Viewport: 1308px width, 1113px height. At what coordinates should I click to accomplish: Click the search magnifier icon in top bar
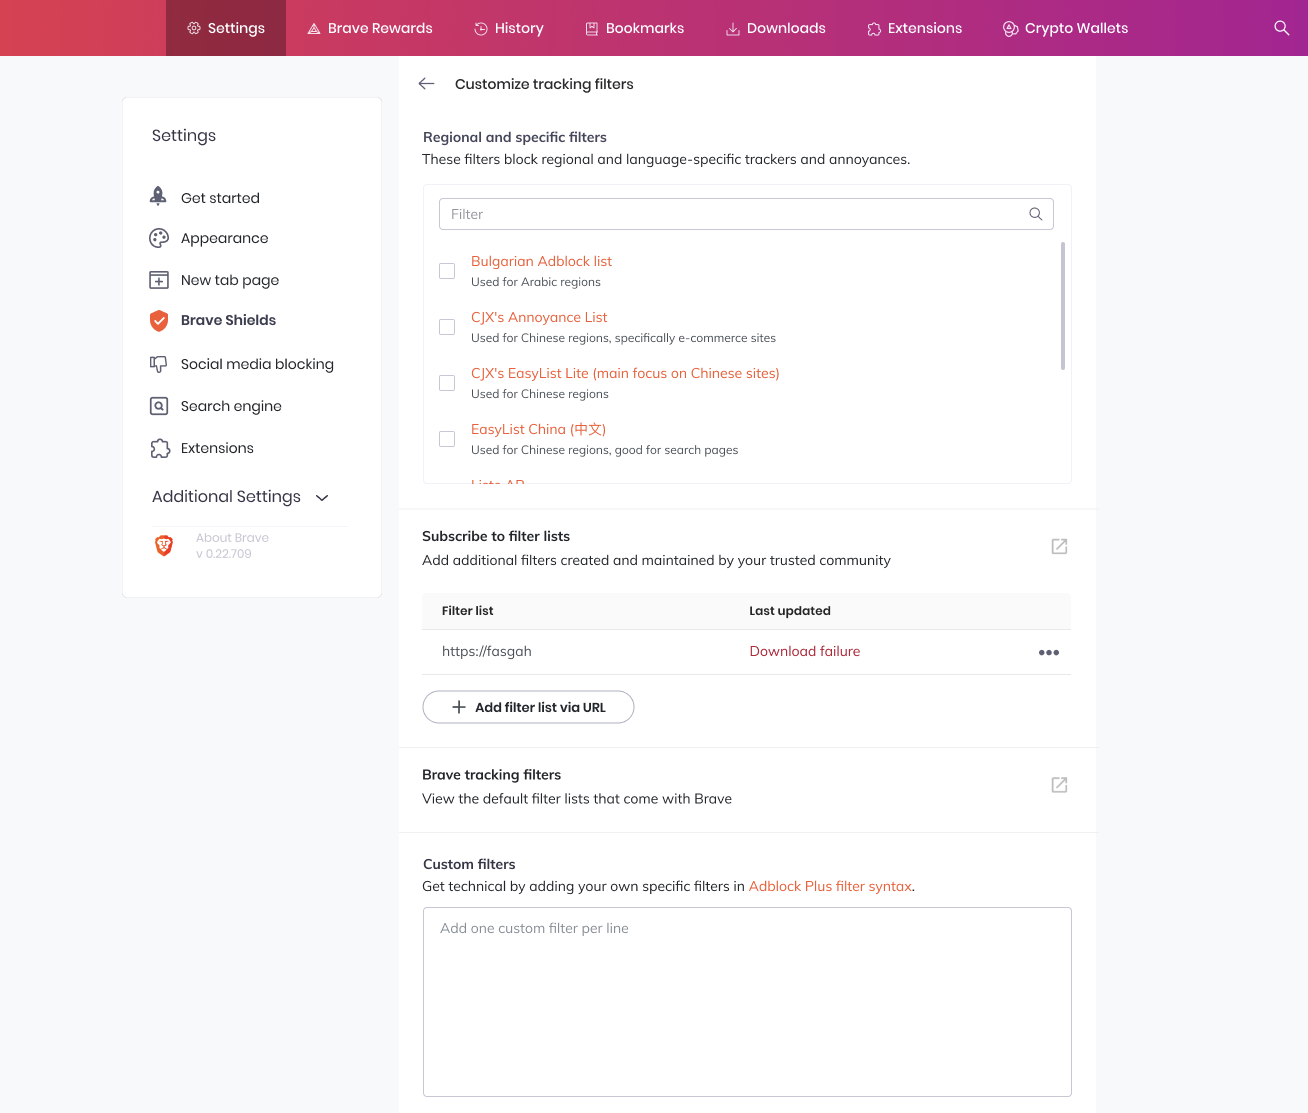pos(1281,28)
